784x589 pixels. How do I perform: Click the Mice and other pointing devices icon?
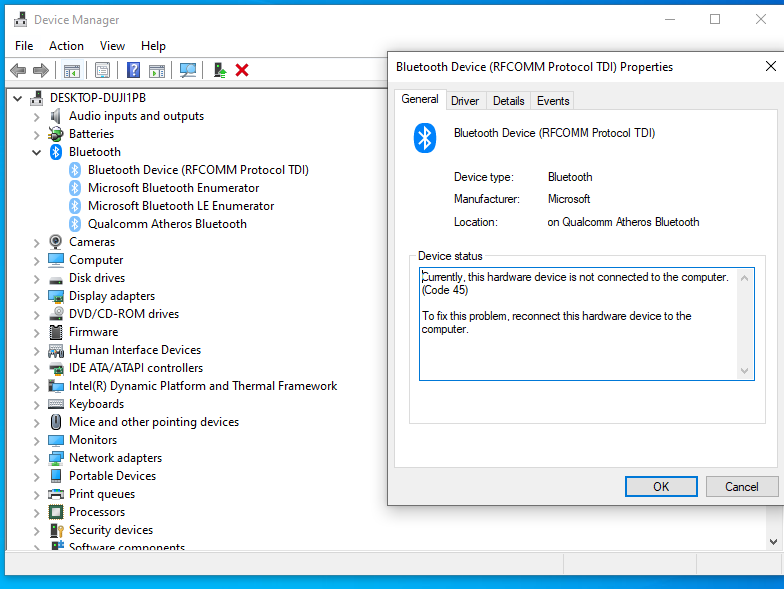[56, 422]
